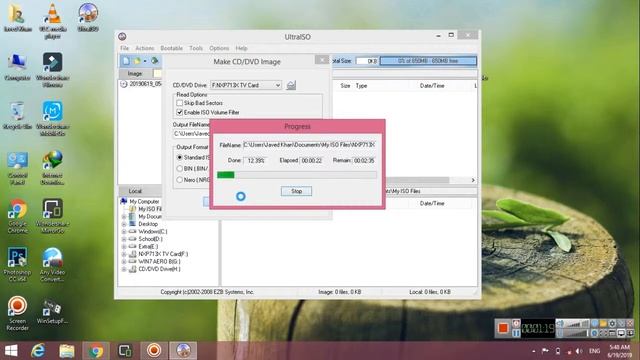Open the Bootable menu
Image resolution: width=640 pixels, height=360 pixels.
click(x=171, y=48)
